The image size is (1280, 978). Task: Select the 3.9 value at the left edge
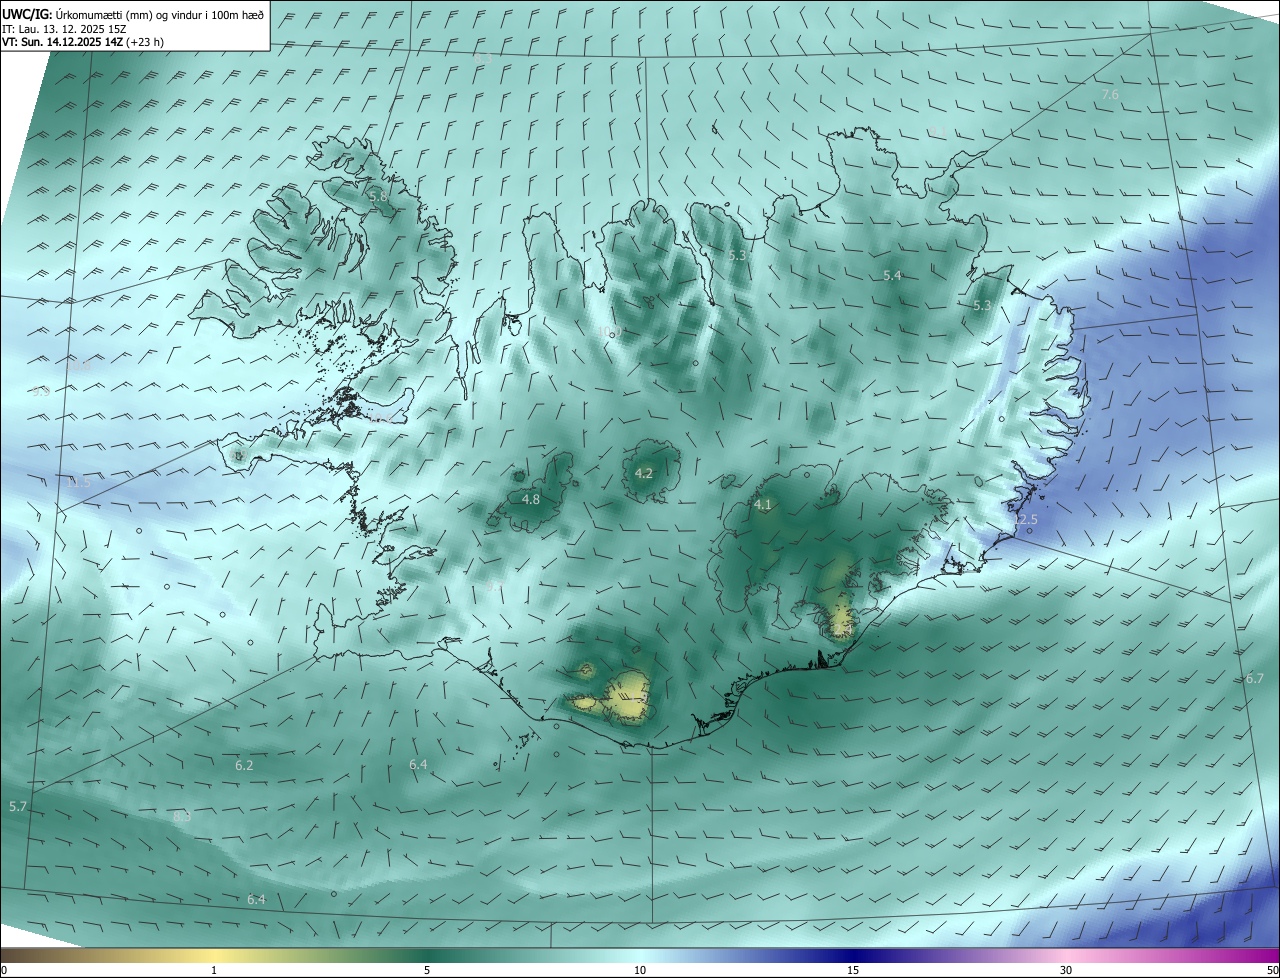click(x=41, y=392)
